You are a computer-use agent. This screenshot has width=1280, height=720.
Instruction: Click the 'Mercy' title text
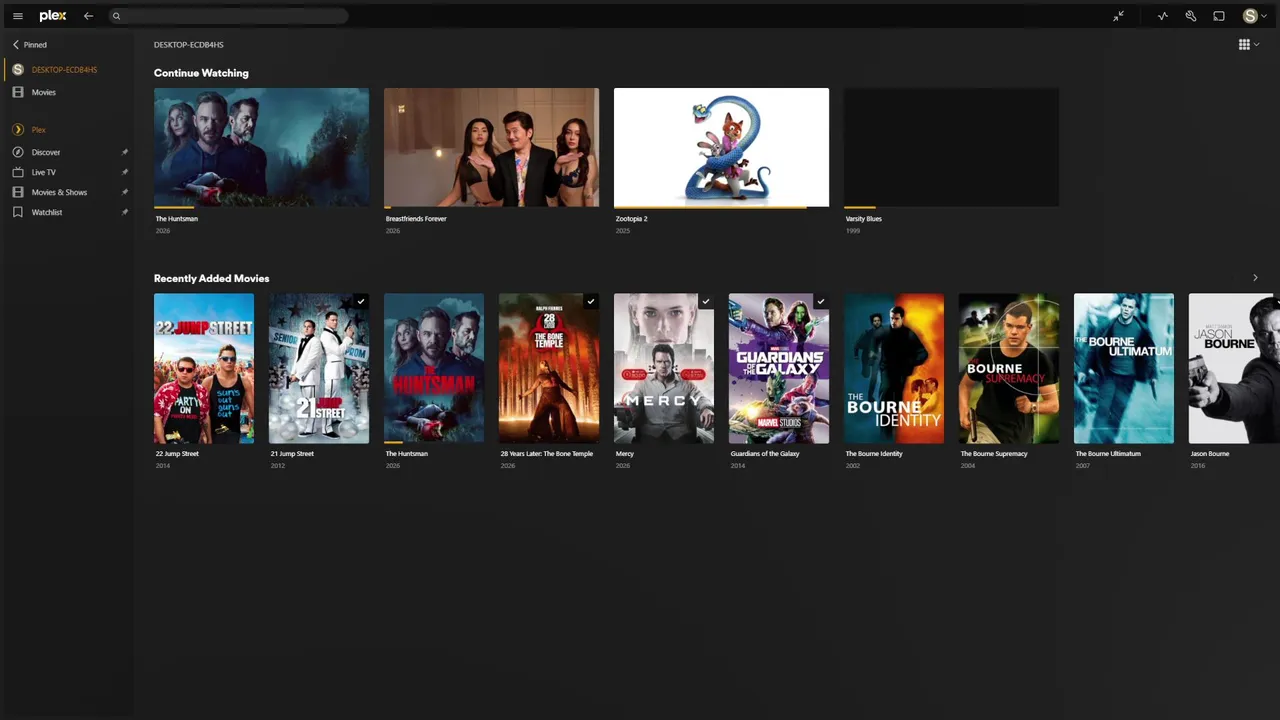tap(625, 454)
